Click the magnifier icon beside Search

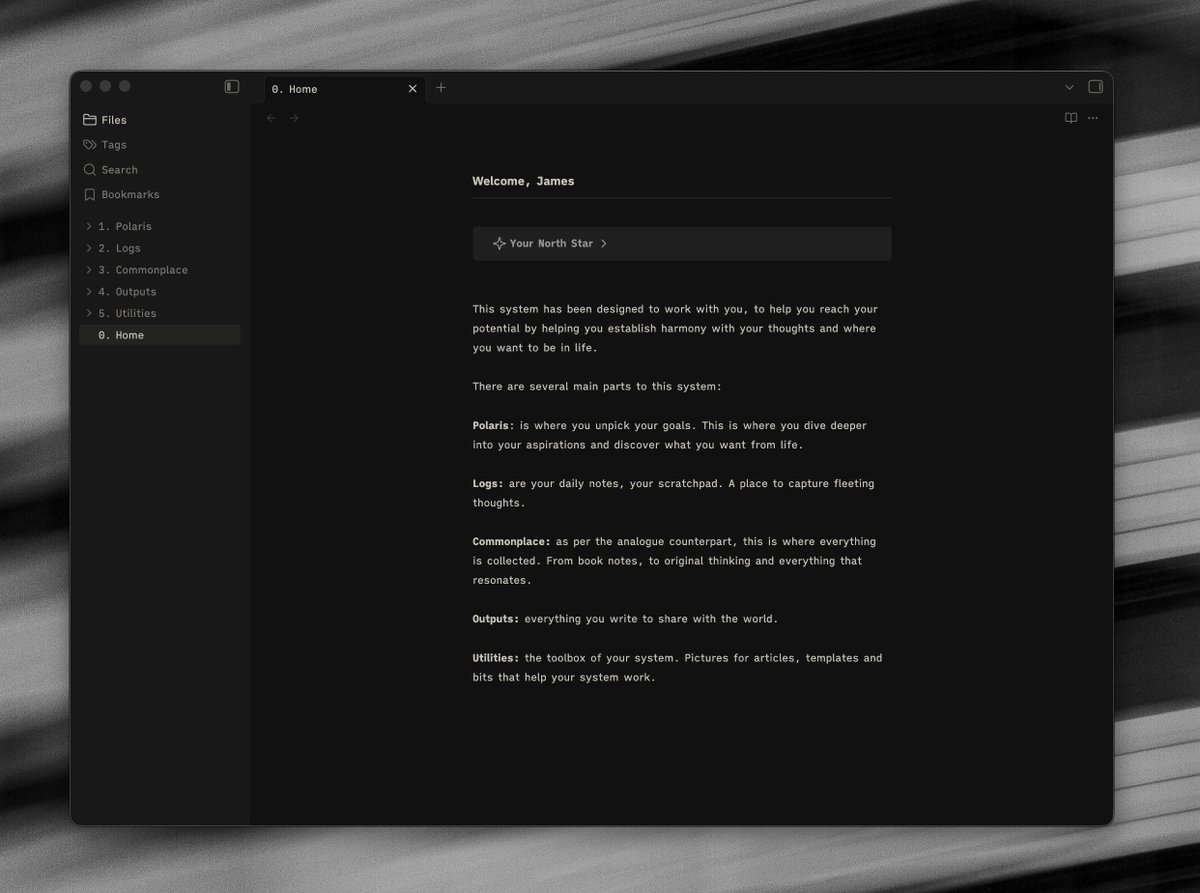90,170
